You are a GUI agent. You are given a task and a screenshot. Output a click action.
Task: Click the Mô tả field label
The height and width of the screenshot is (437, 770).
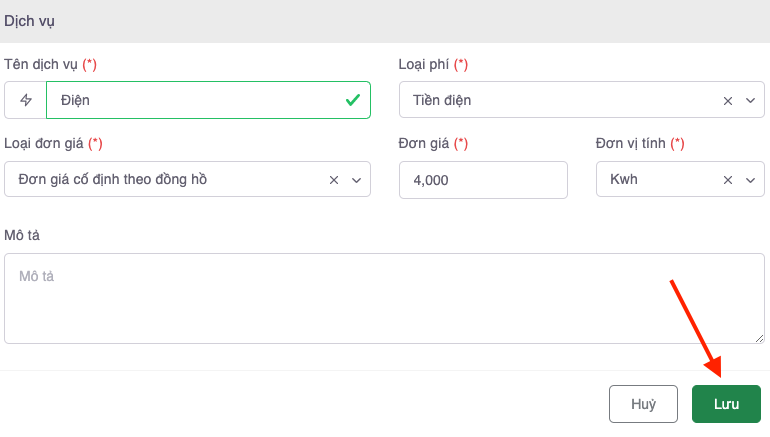pos(22,234)
